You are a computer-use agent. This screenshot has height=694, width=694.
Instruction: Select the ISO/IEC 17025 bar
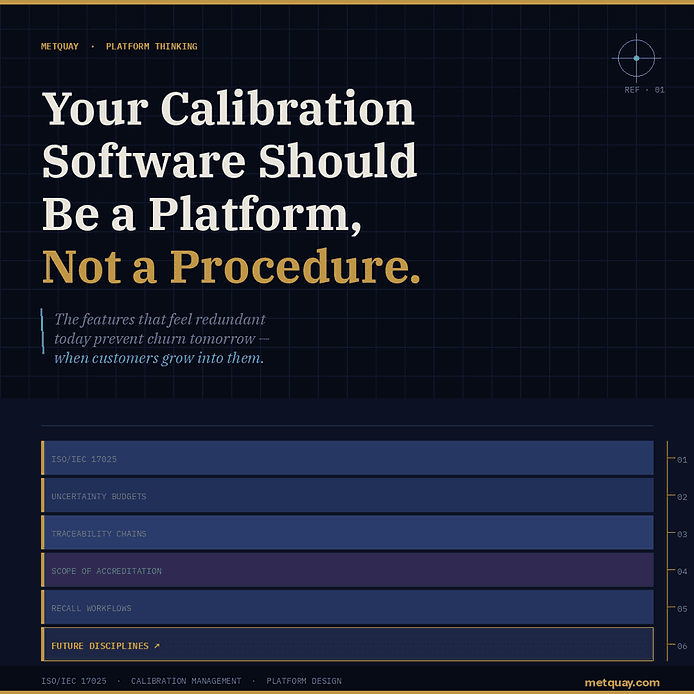tap(347, 458)
